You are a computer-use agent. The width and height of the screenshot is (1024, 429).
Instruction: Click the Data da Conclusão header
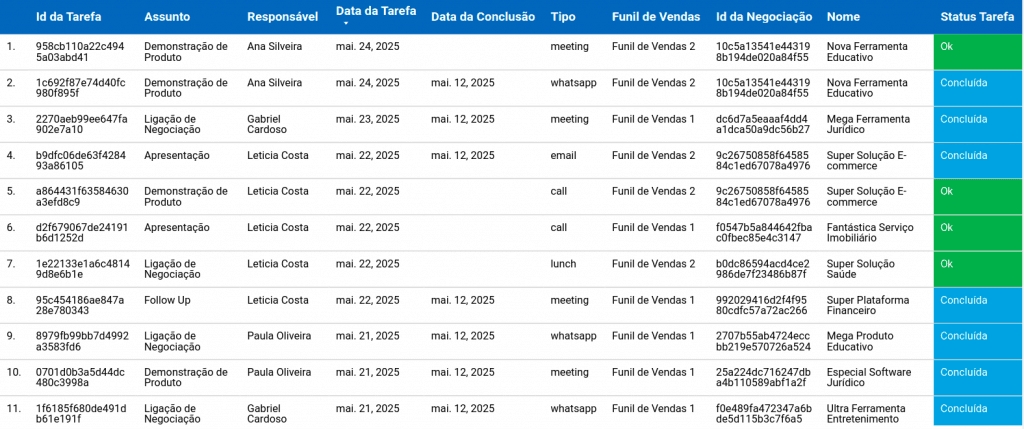click(x=481, y=17)
